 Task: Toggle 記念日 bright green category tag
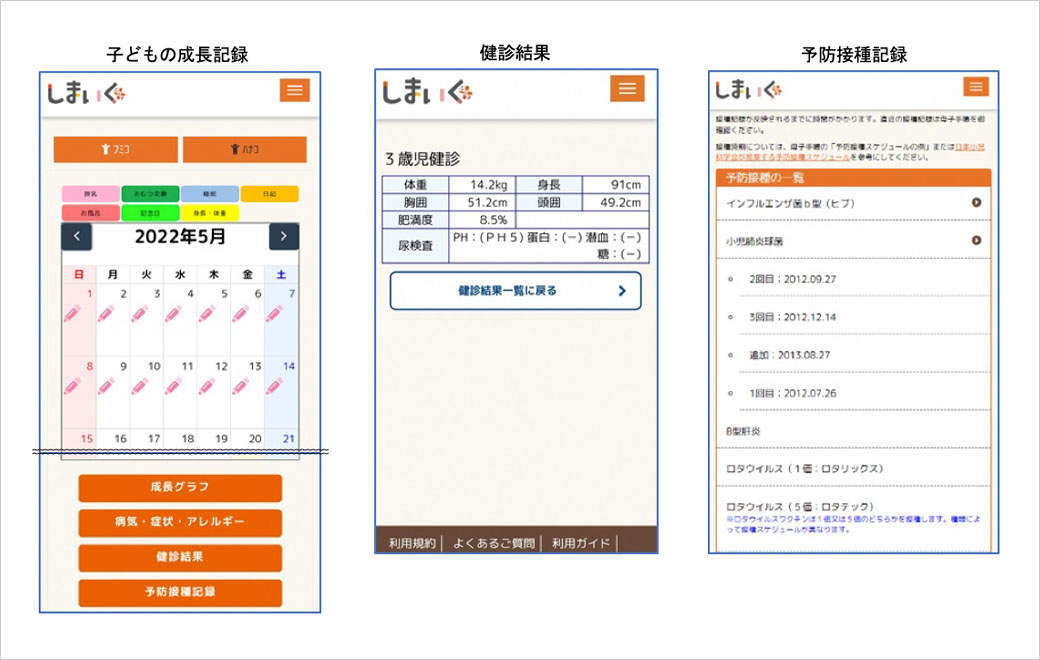click(x=151, y=213)
